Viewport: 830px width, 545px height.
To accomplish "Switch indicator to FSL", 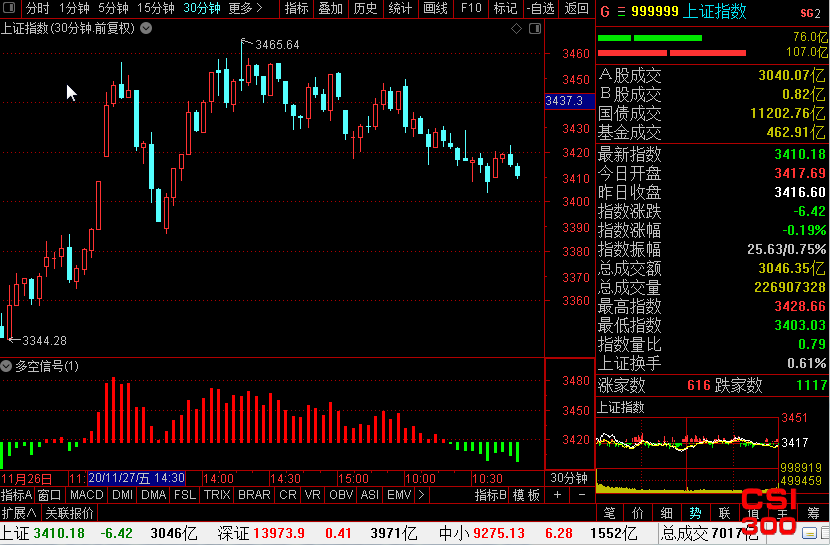I will [x=185, y=495].
